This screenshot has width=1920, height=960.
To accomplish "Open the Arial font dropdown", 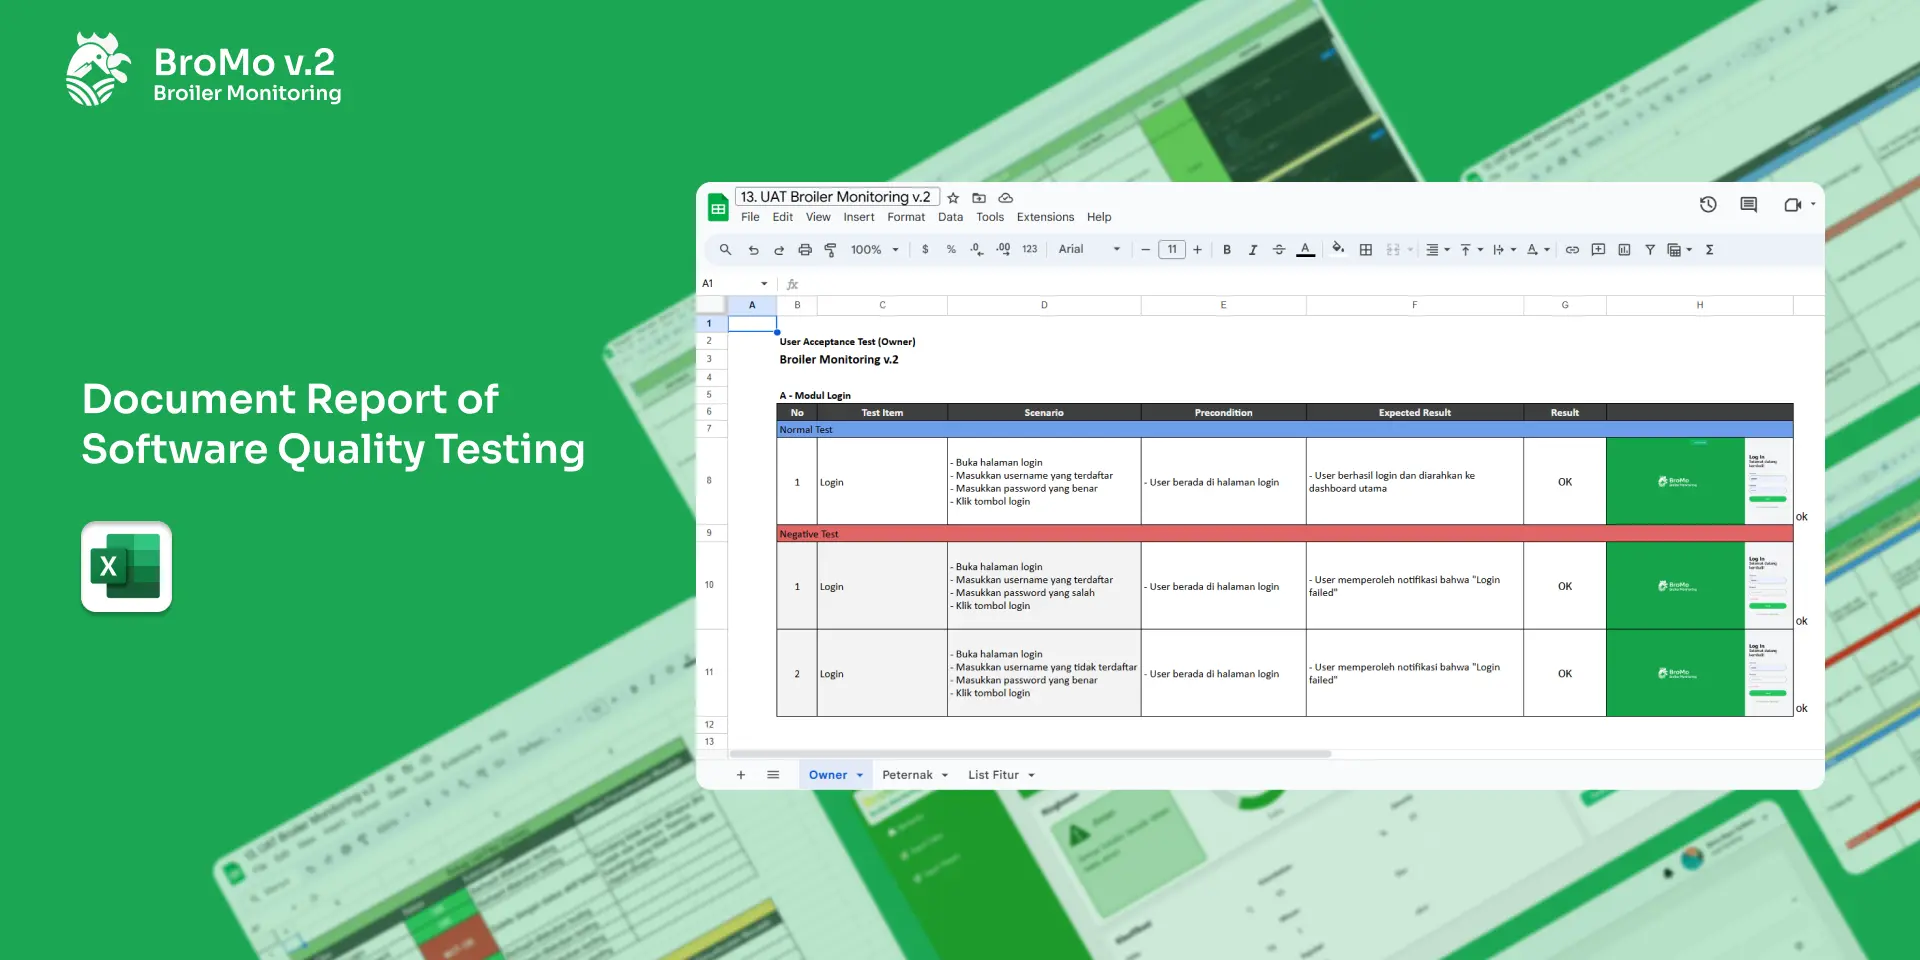I will tap(1089, 250).
